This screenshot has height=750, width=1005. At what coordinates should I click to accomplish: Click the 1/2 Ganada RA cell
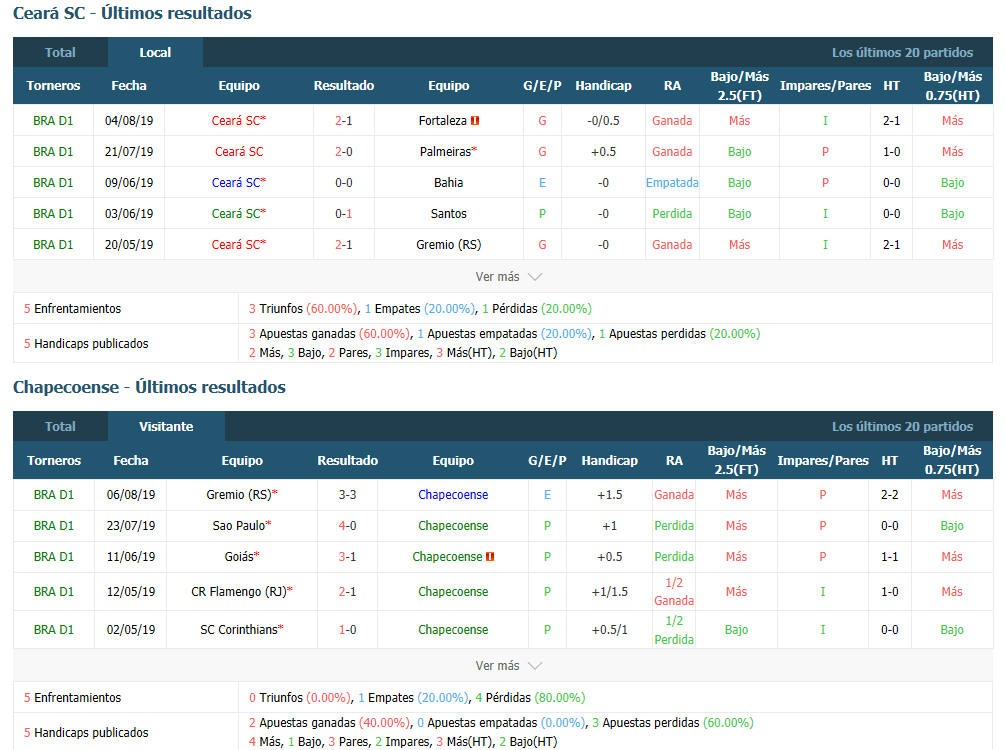click(x=674, y=592)
